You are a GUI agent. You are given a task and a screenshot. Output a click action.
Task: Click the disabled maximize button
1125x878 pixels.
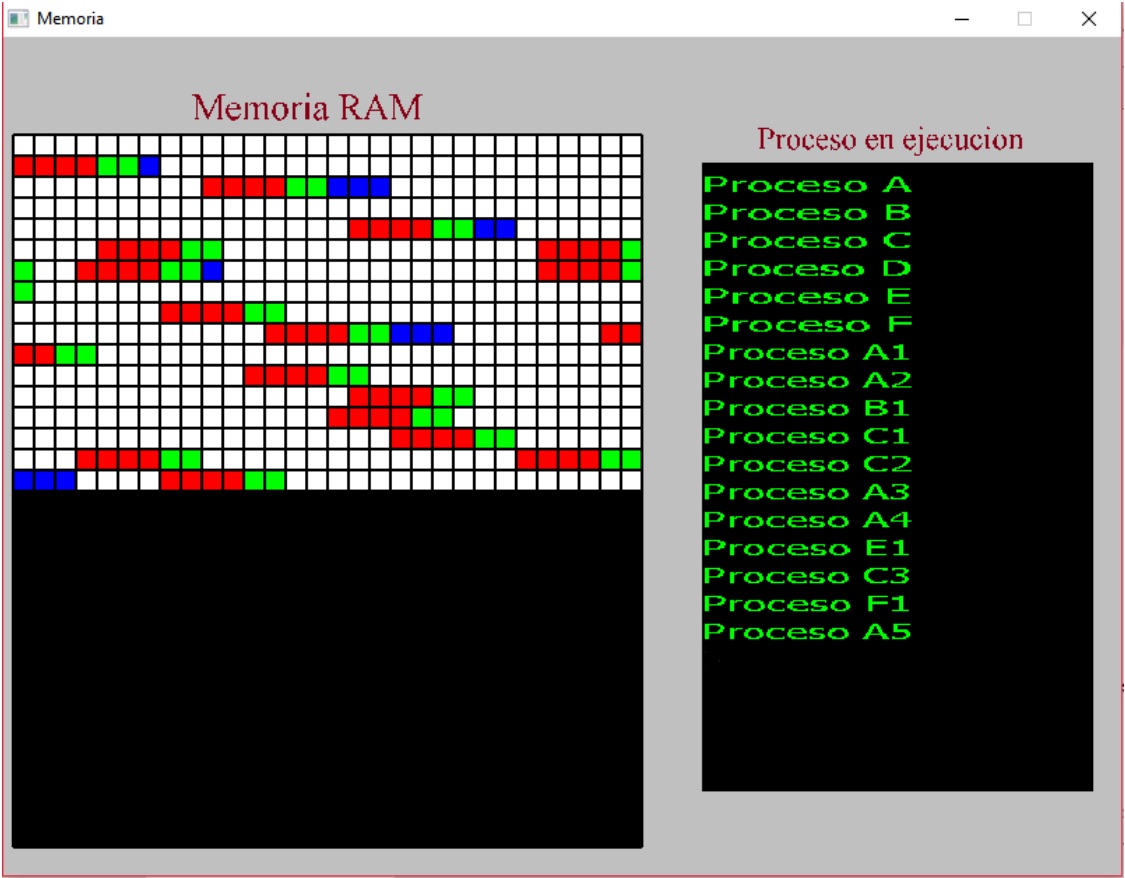(x=1025, y=19)
